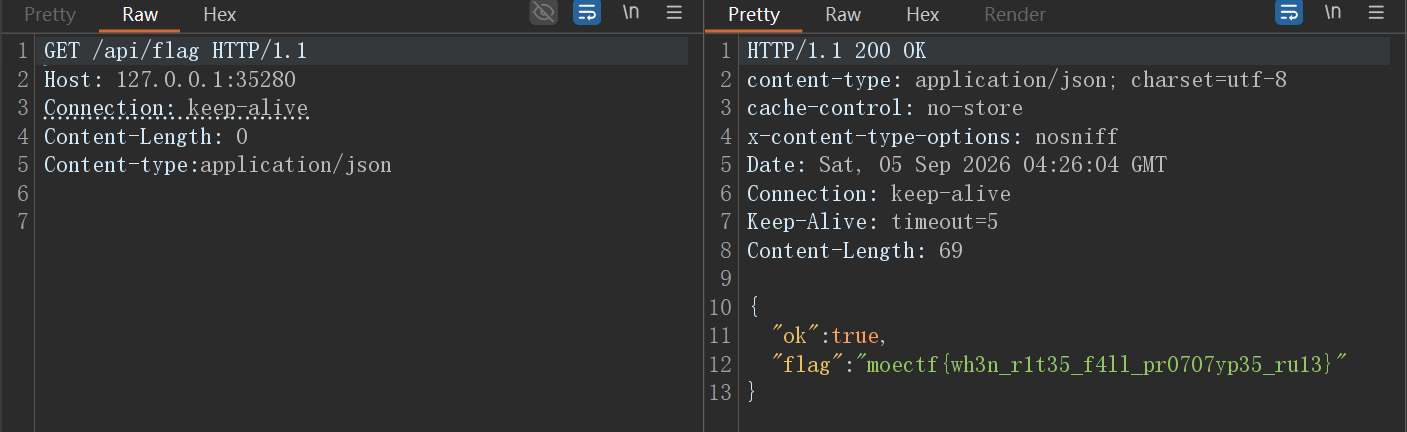Toggle line wrap icon in request panel
The width and height of the screenshot is (1407, 432).
click(x=587, y=13)
